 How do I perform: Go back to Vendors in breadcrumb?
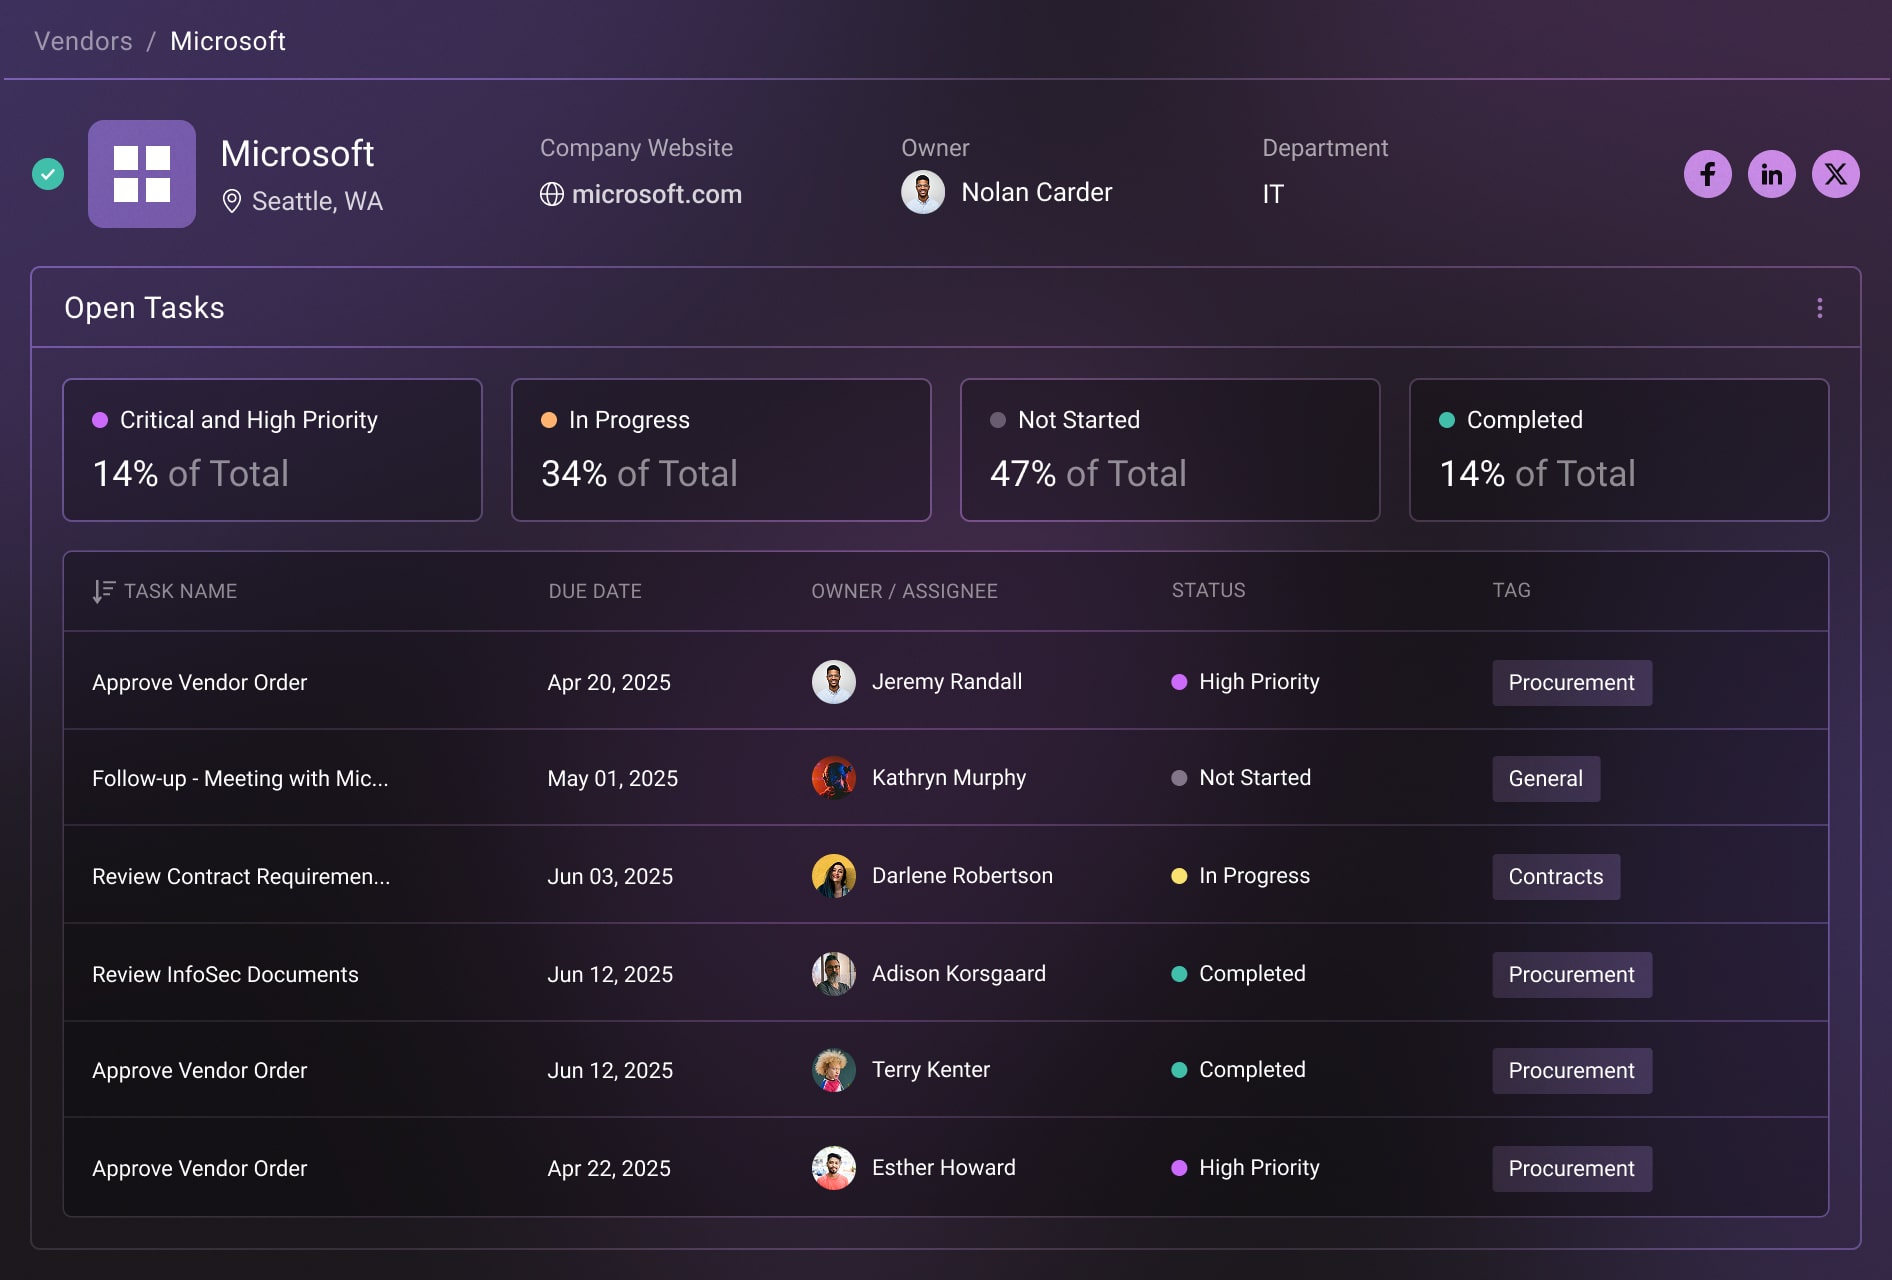83,41
